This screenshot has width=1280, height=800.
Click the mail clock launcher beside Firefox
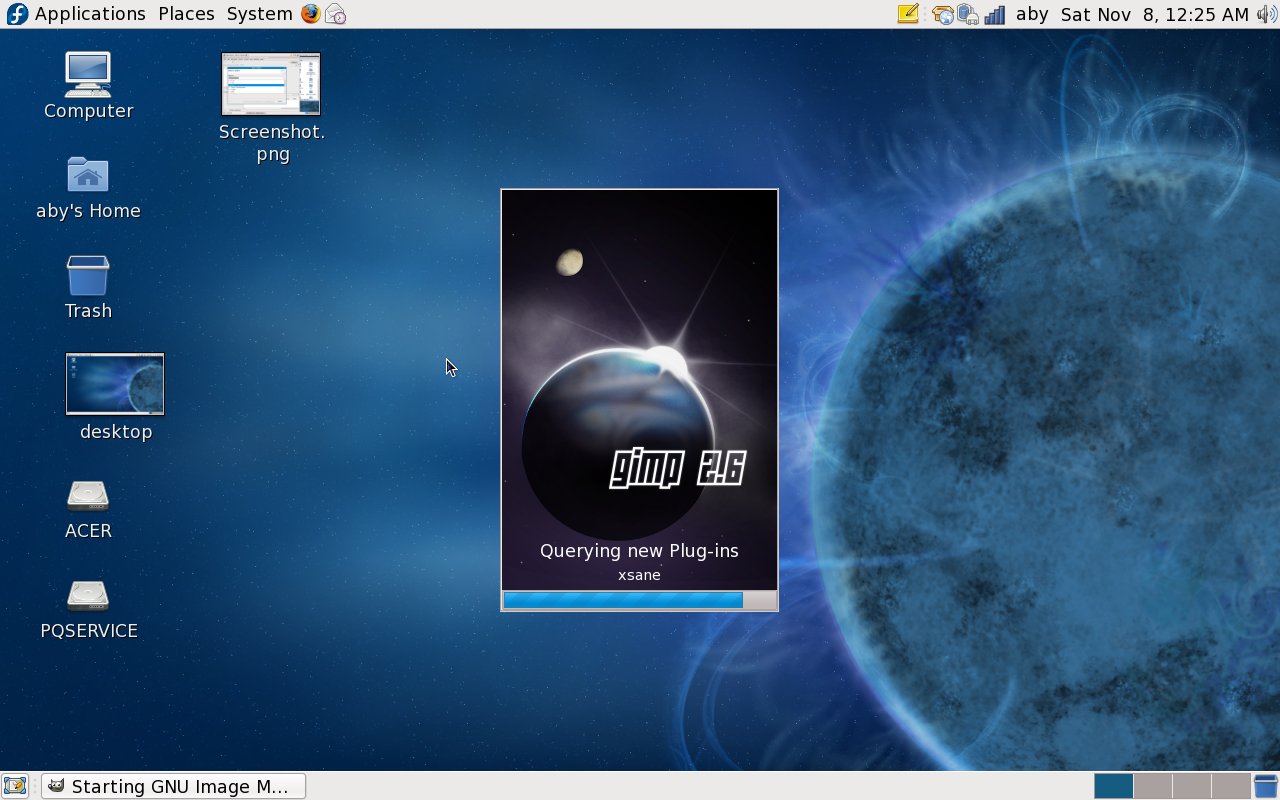[336, 14]
